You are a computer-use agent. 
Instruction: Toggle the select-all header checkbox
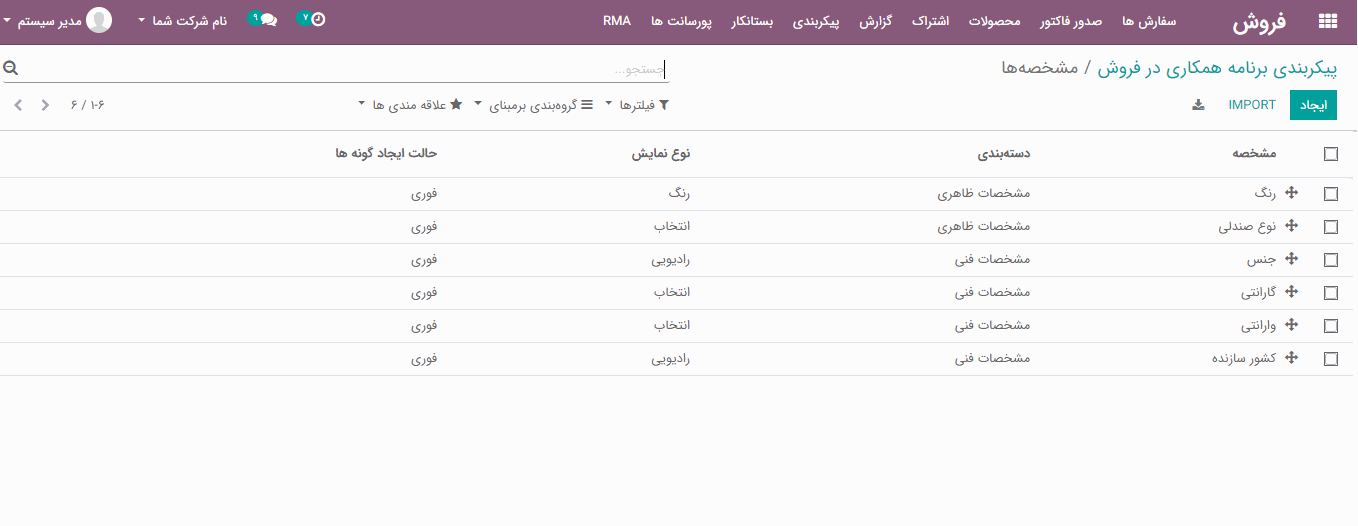click(x=1330, y=154)
